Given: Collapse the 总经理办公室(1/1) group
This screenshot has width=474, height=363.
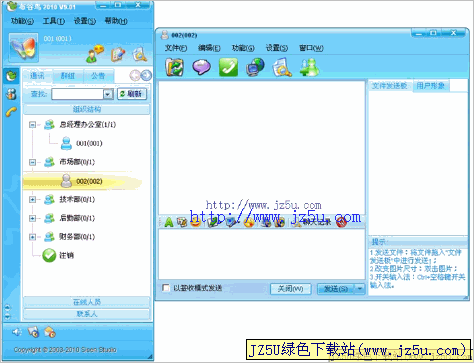Looking at the screenshot, I should pos(32,125).
